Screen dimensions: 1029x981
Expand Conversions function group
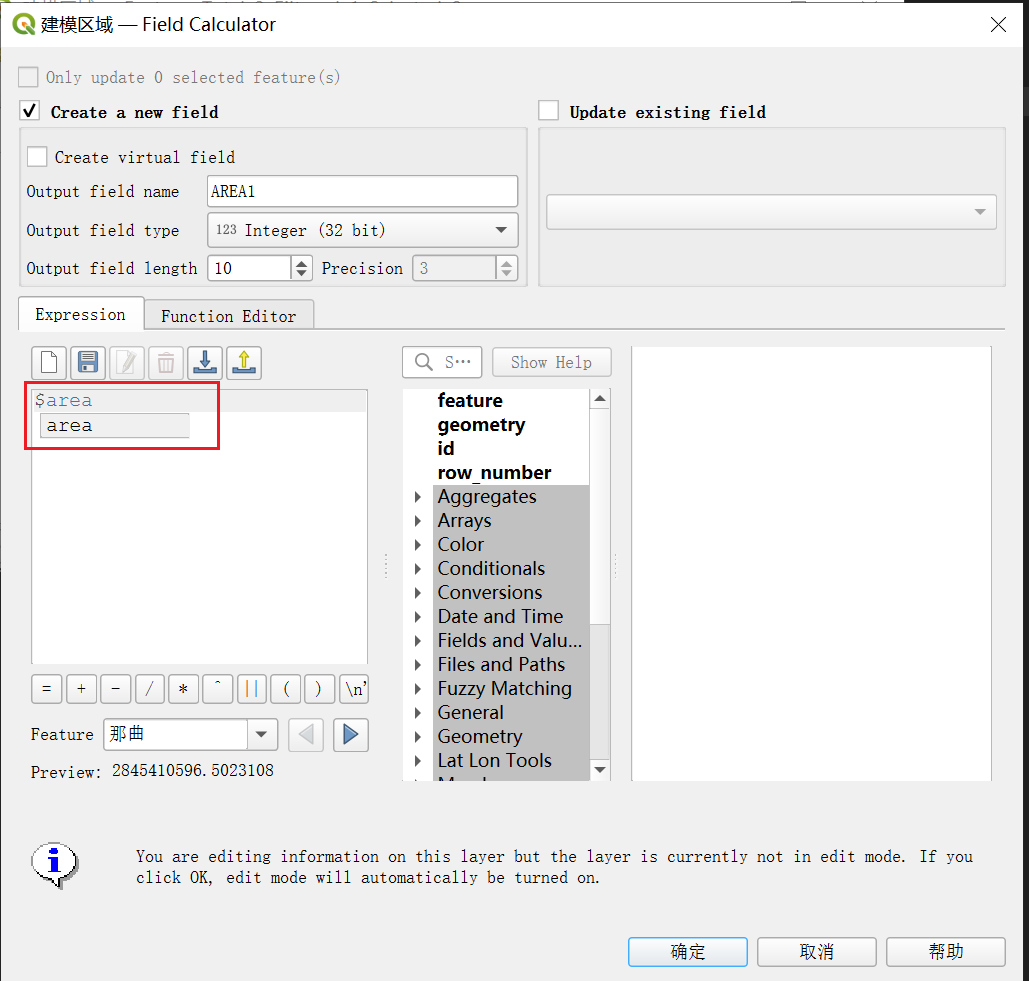click(x=418, y=593)
